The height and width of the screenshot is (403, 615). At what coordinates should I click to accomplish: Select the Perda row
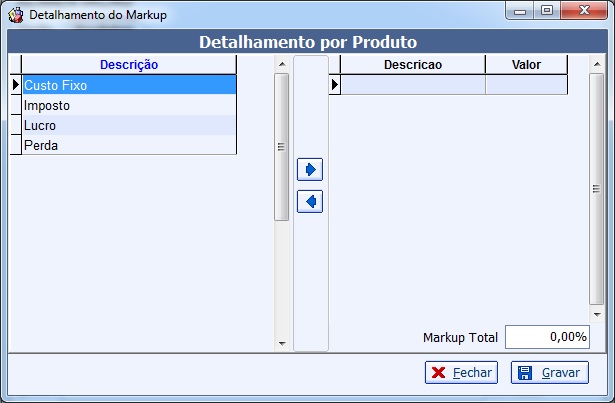tap(129, 145)
